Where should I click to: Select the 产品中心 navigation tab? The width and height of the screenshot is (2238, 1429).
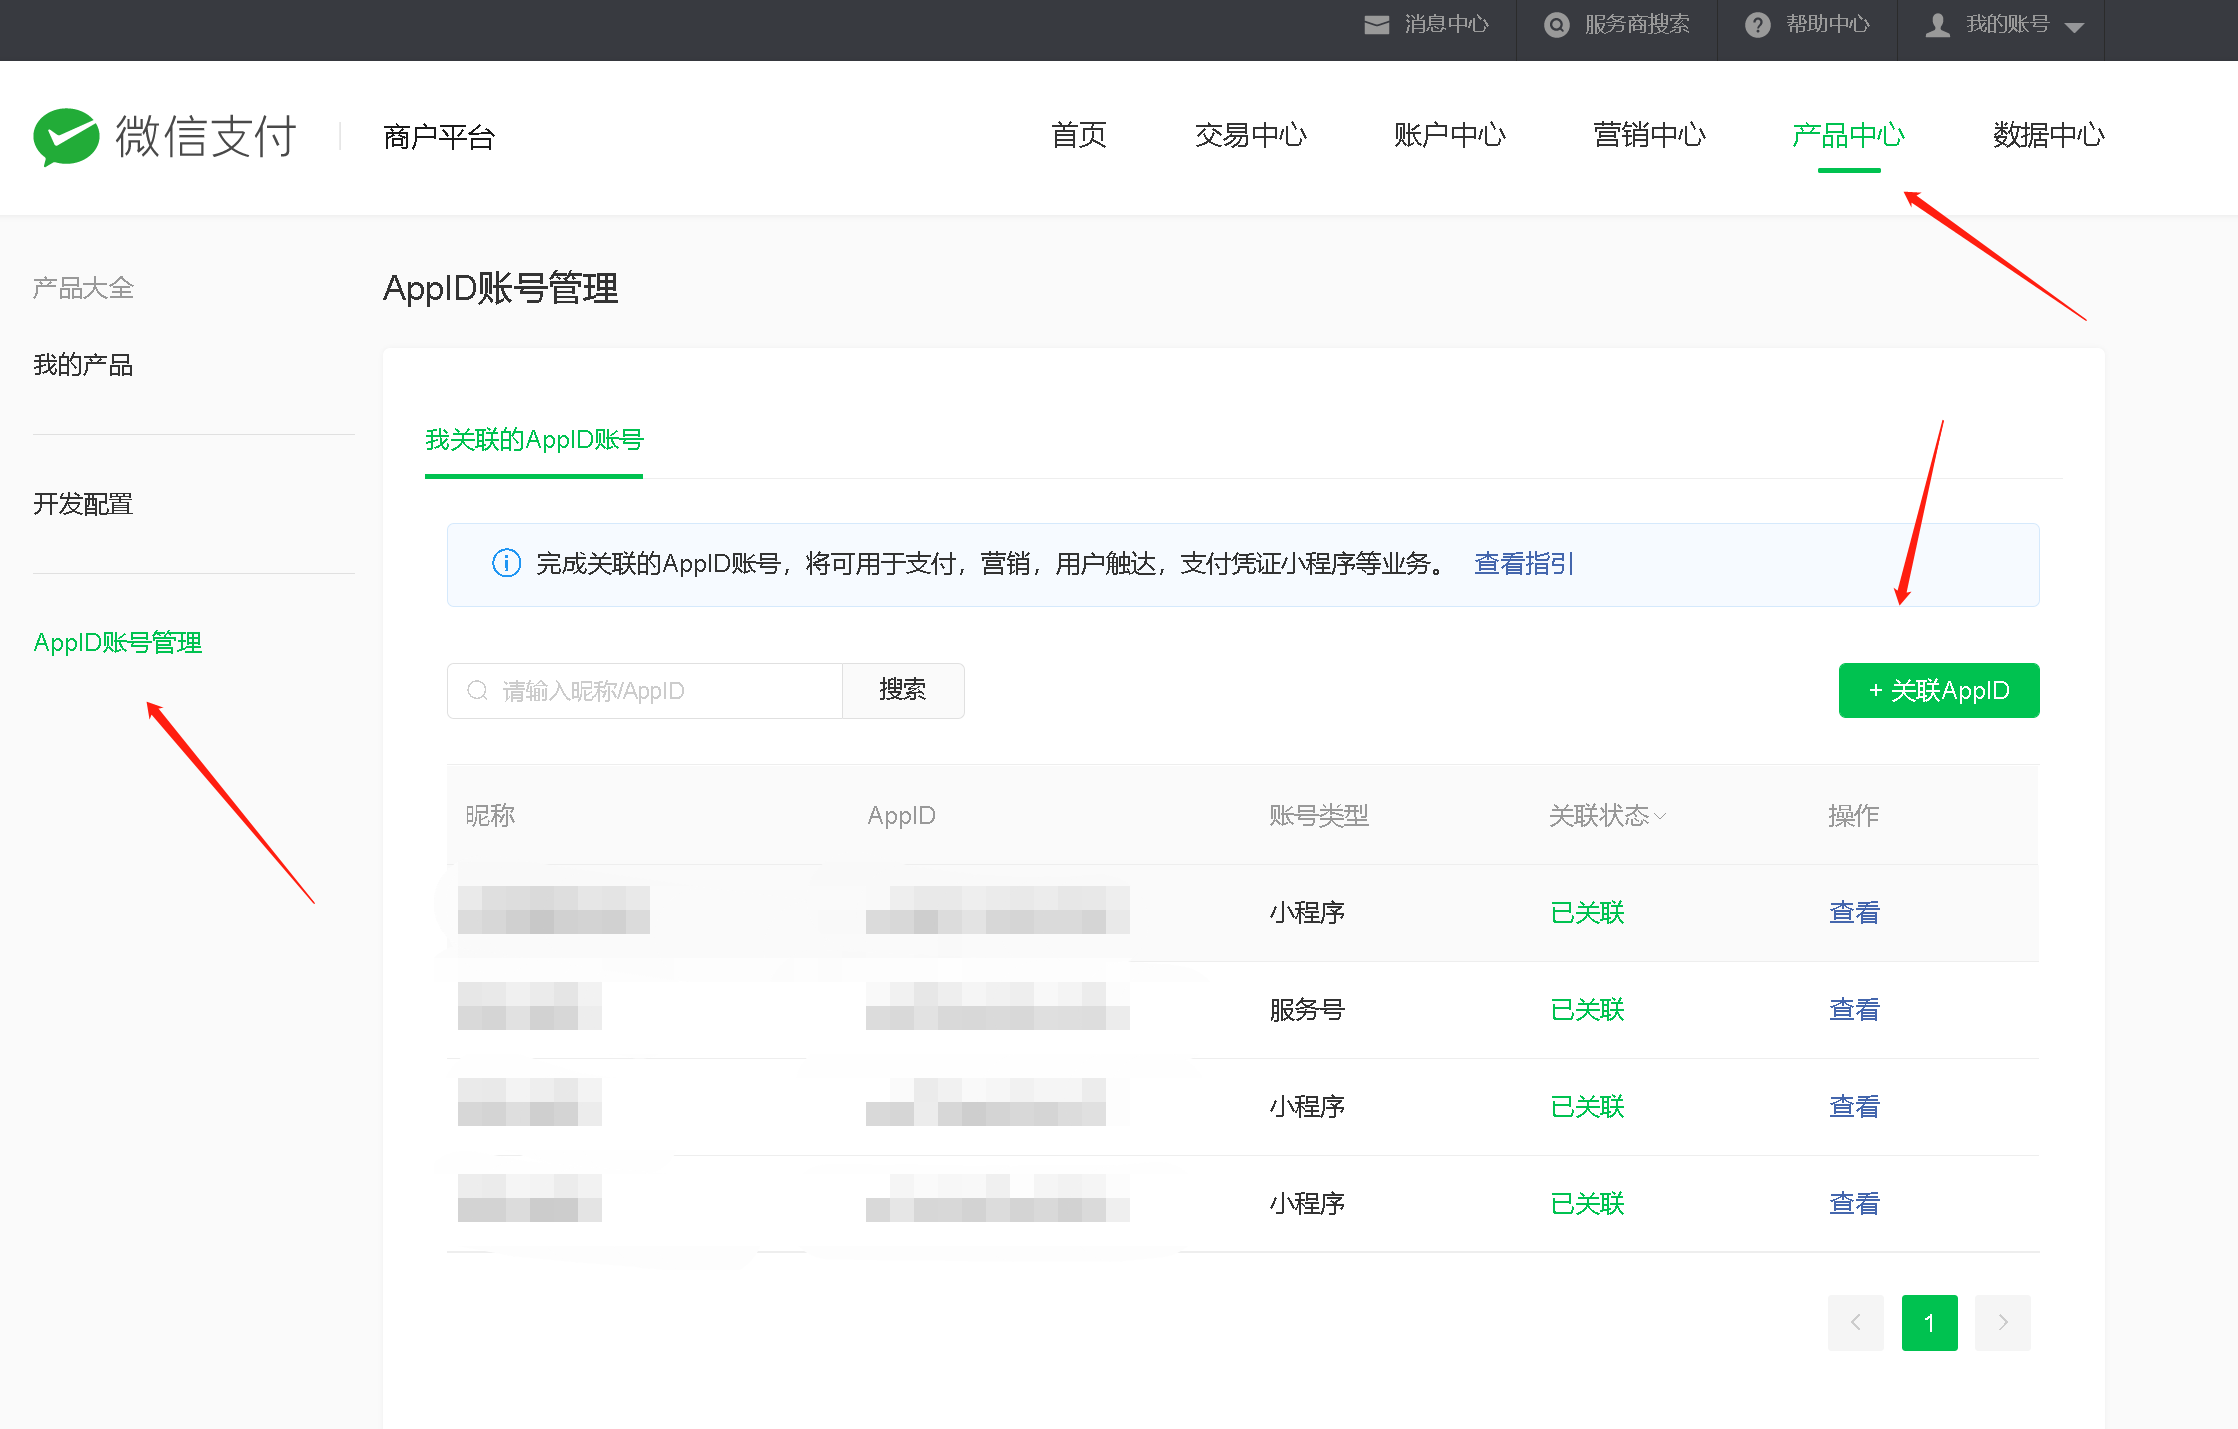pyautogui.click(x=1848, y=135)
